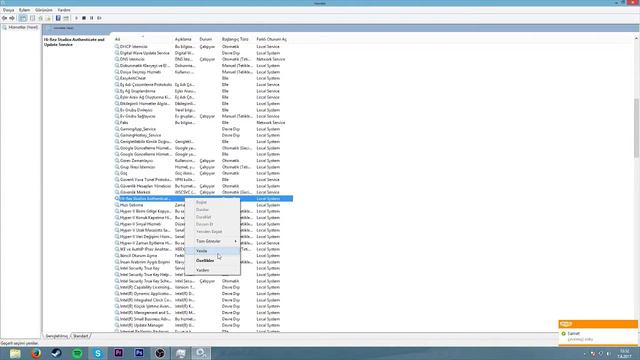The height and width of the screenshot is (360, 640).
Task: Select the DHCP İstemcisi service row
Action: click(203, 47)
